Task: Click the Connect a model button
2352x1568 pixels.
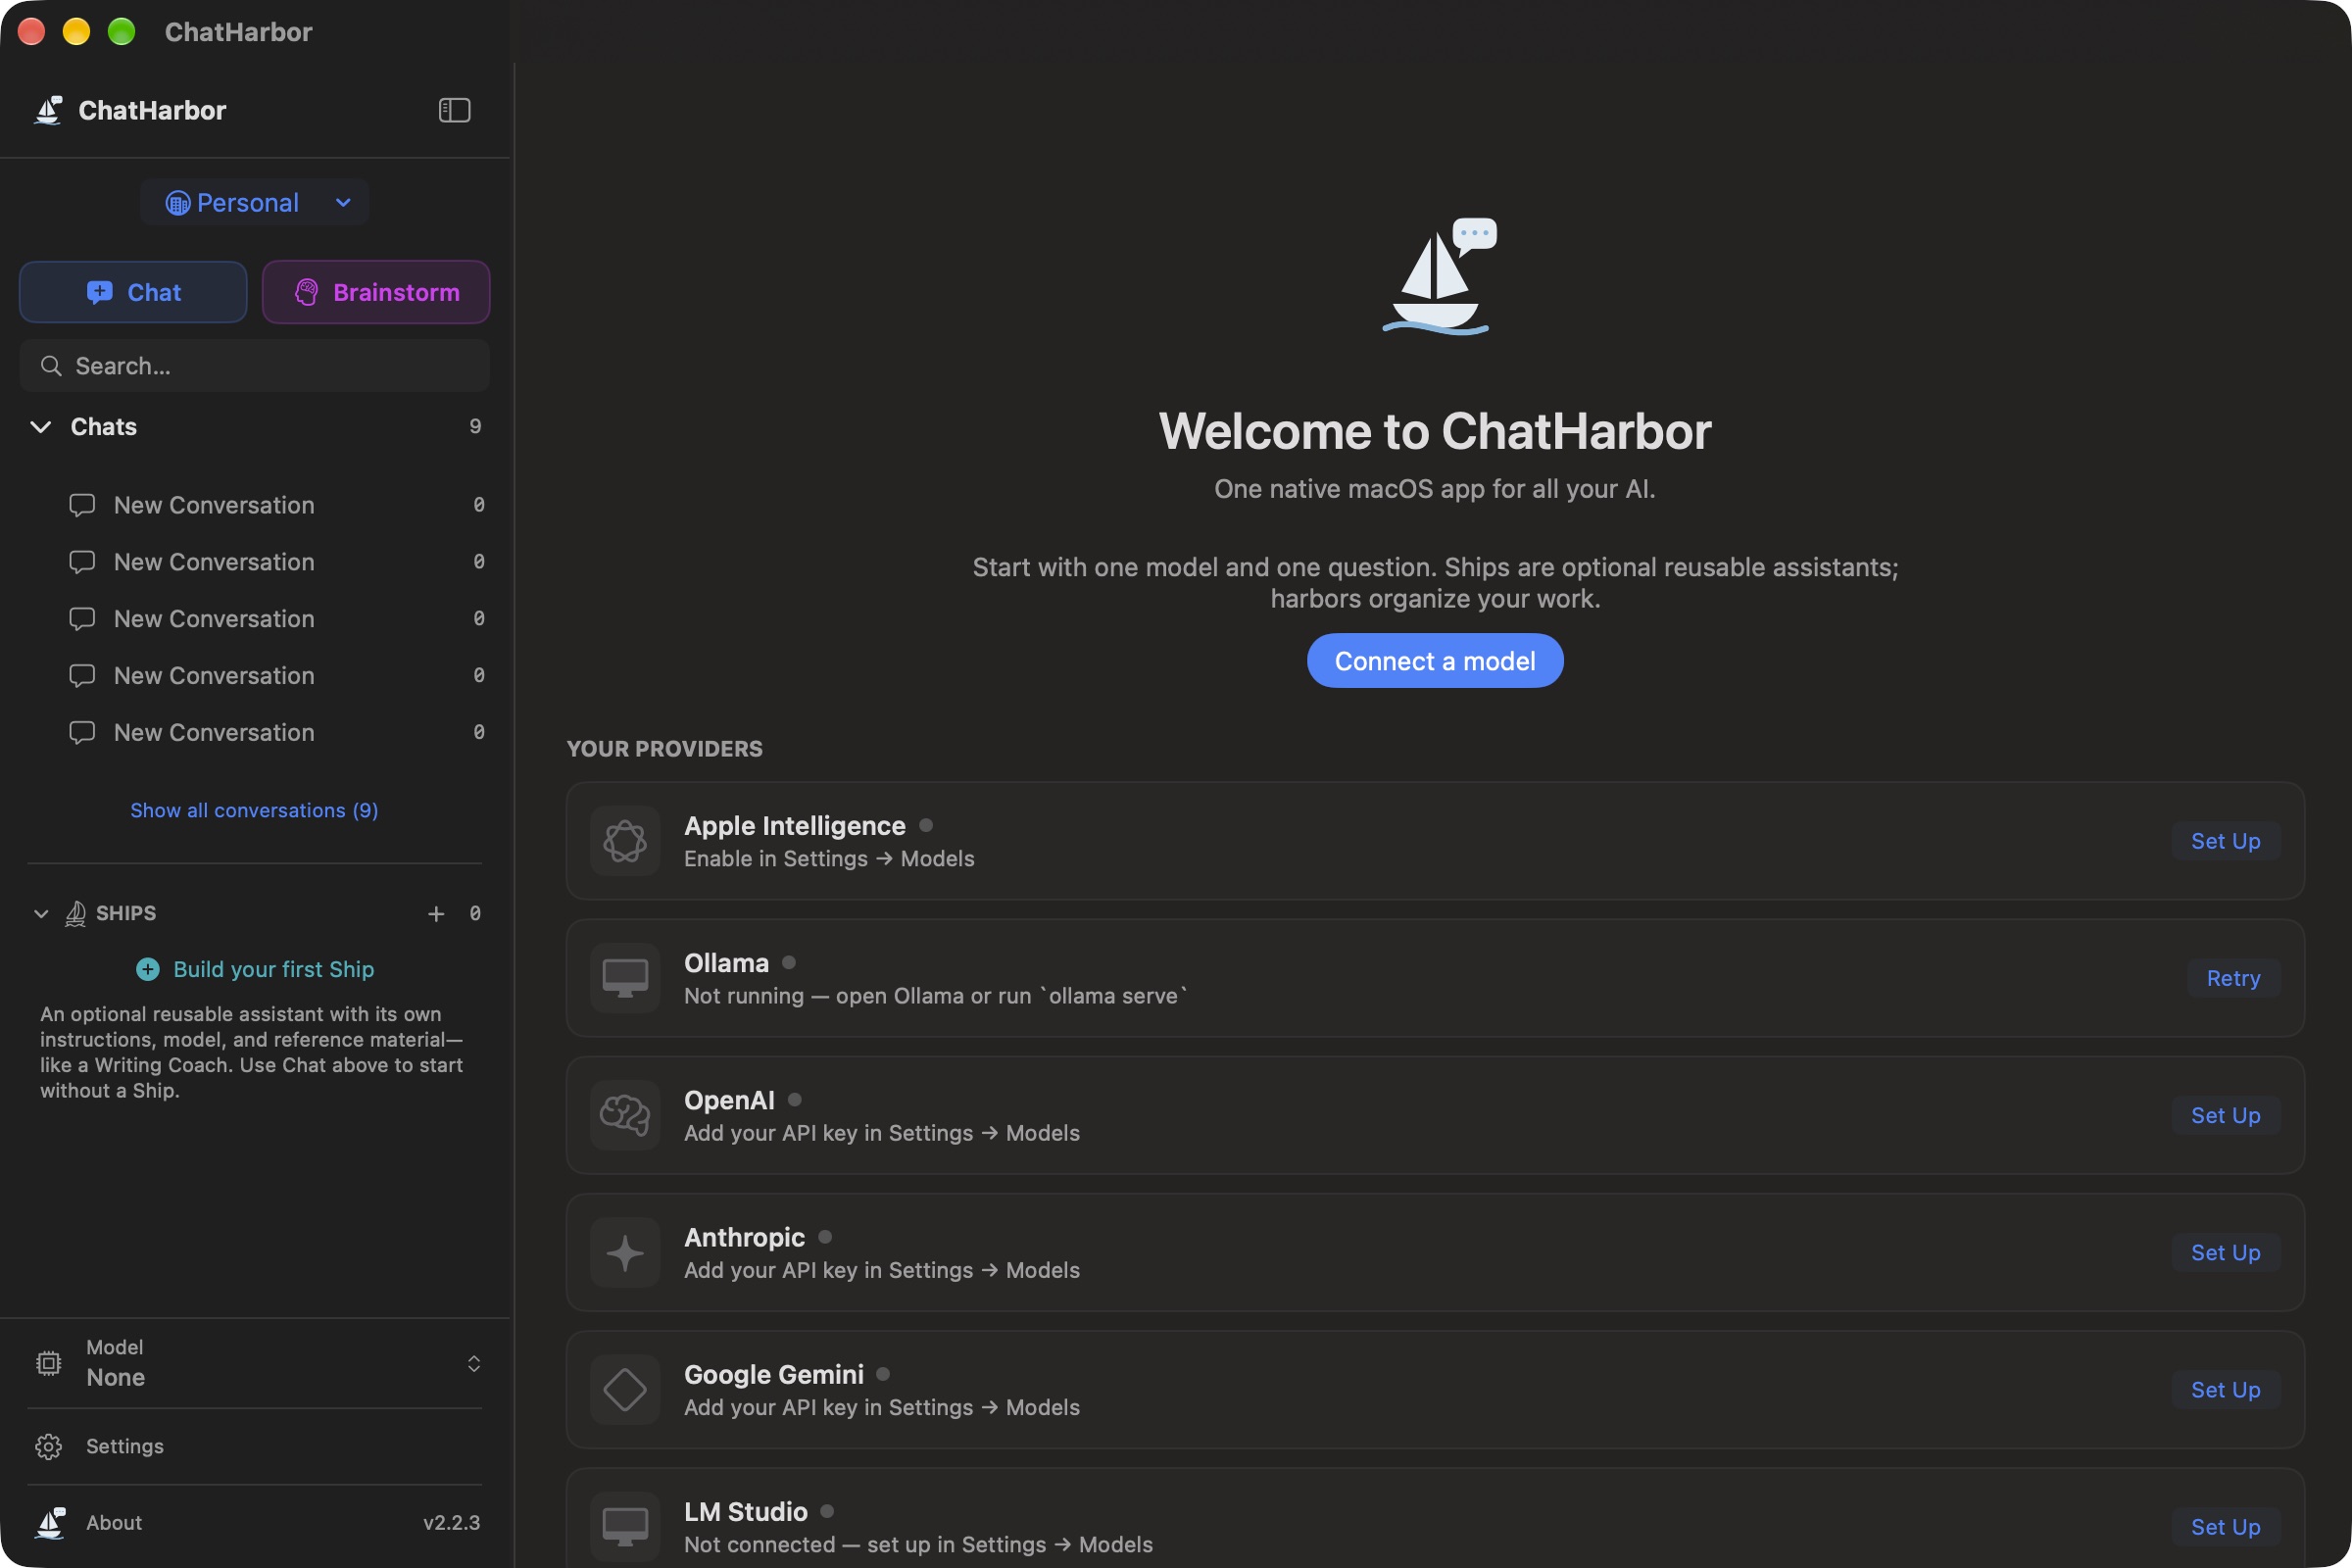Action: (1435, 661)
